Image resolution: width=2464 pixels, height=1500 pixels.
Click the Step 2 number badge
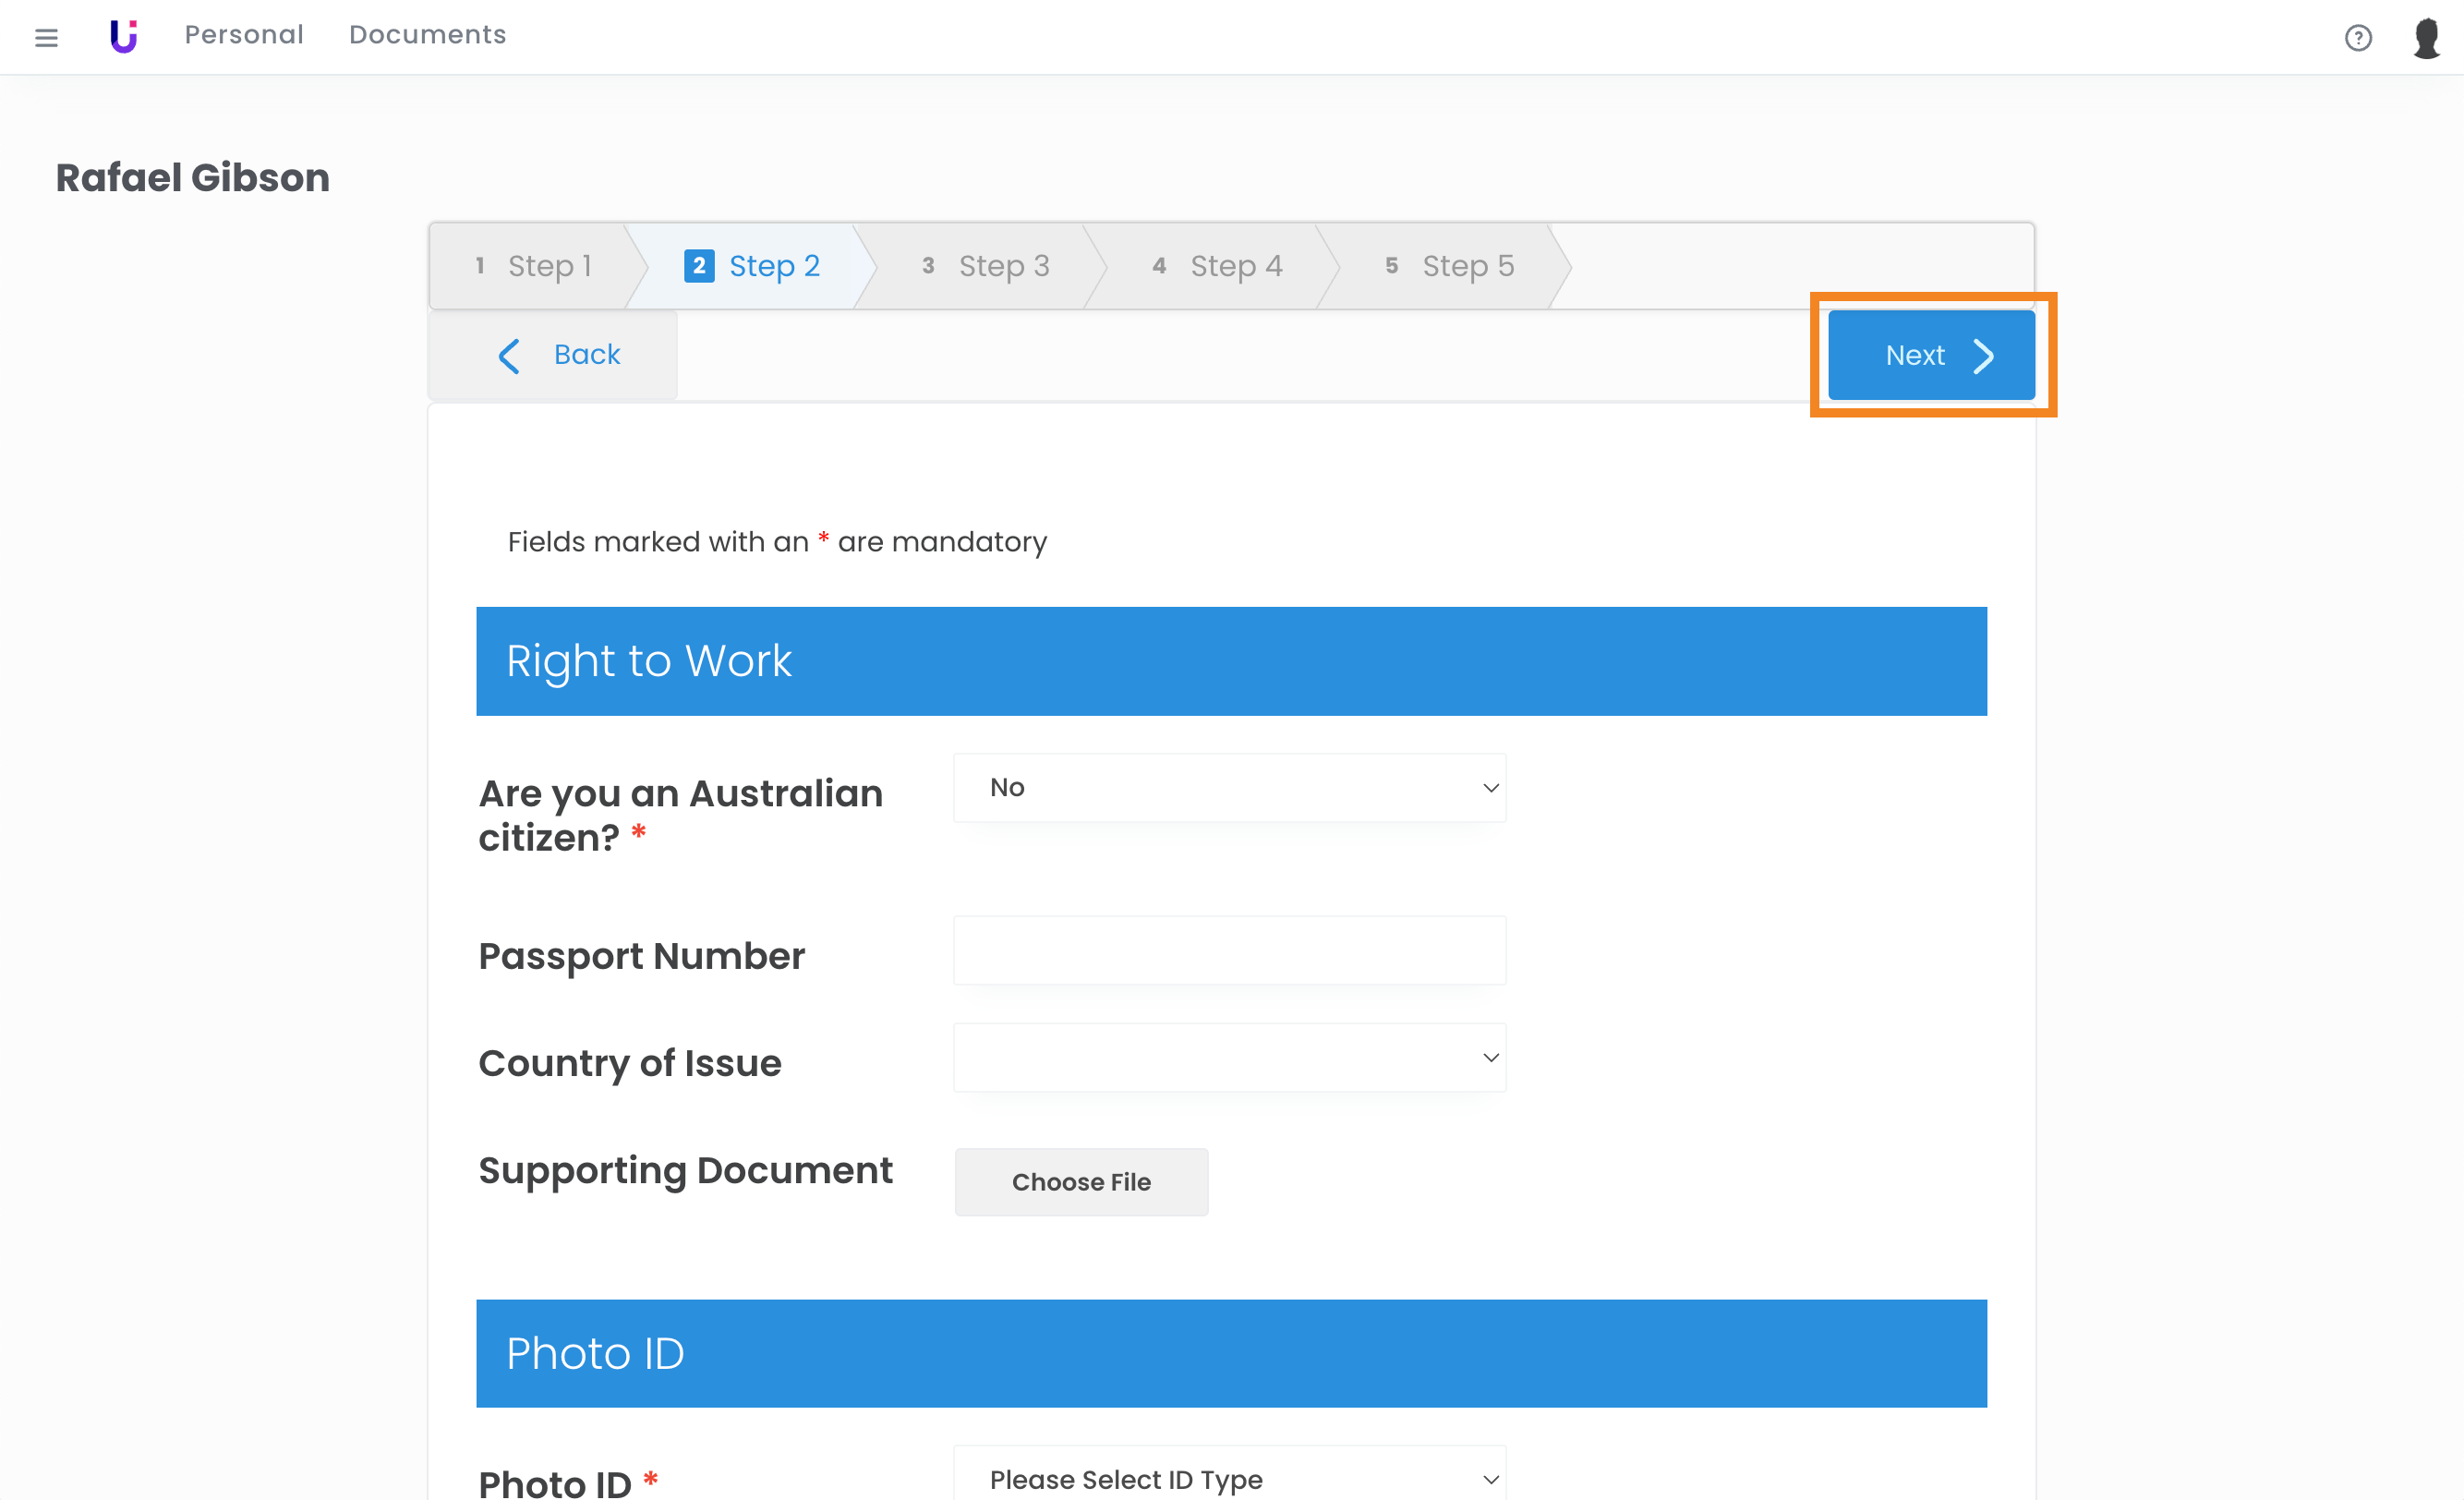(x=699, y=266)
